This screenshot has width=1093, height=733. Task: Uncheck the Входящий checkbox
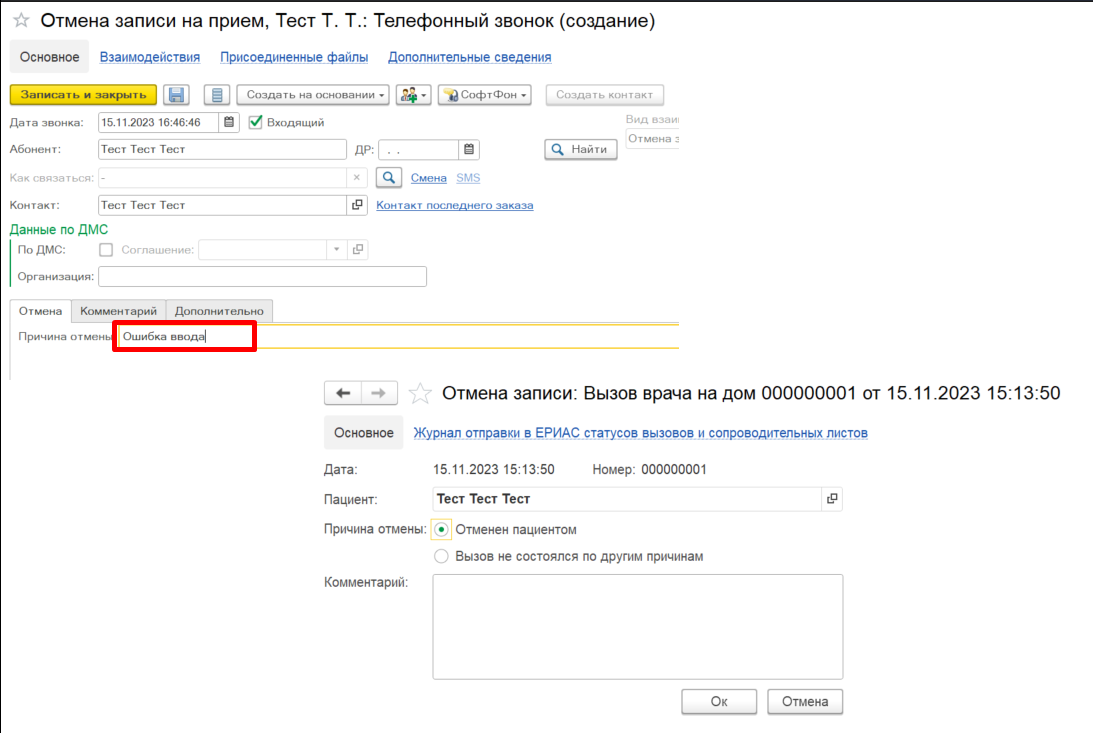(256, 122)
